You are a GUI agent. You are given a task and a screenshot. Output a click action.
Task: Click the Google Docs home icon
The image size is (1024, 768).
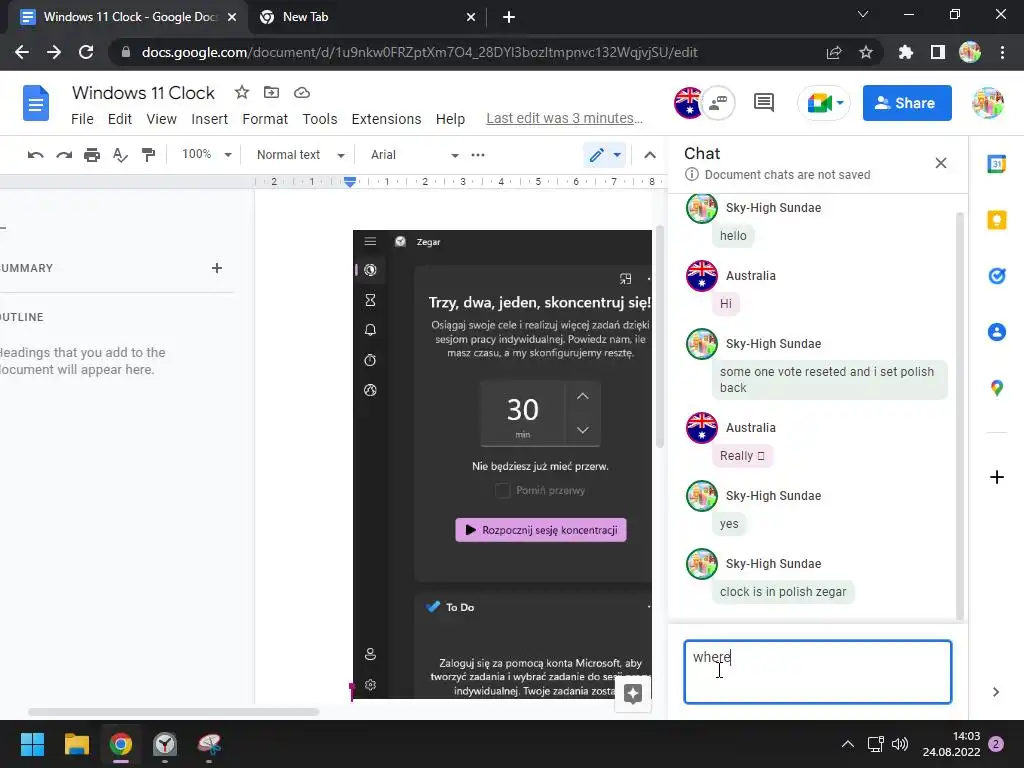[x=36, y=103]
